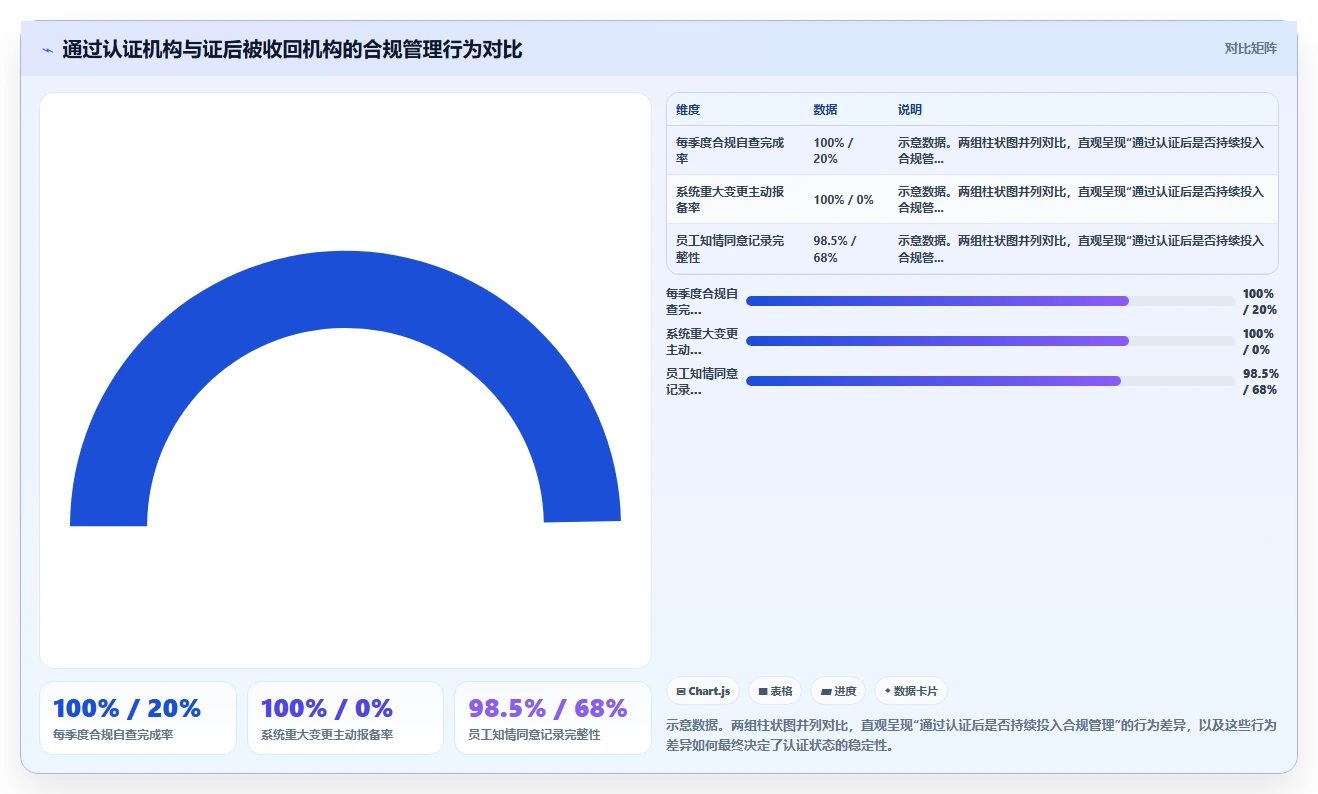Screen dimensions: 1318x794
Task: Click description in 系统重大变更主动报备率 row
Action: [1081, 199]
